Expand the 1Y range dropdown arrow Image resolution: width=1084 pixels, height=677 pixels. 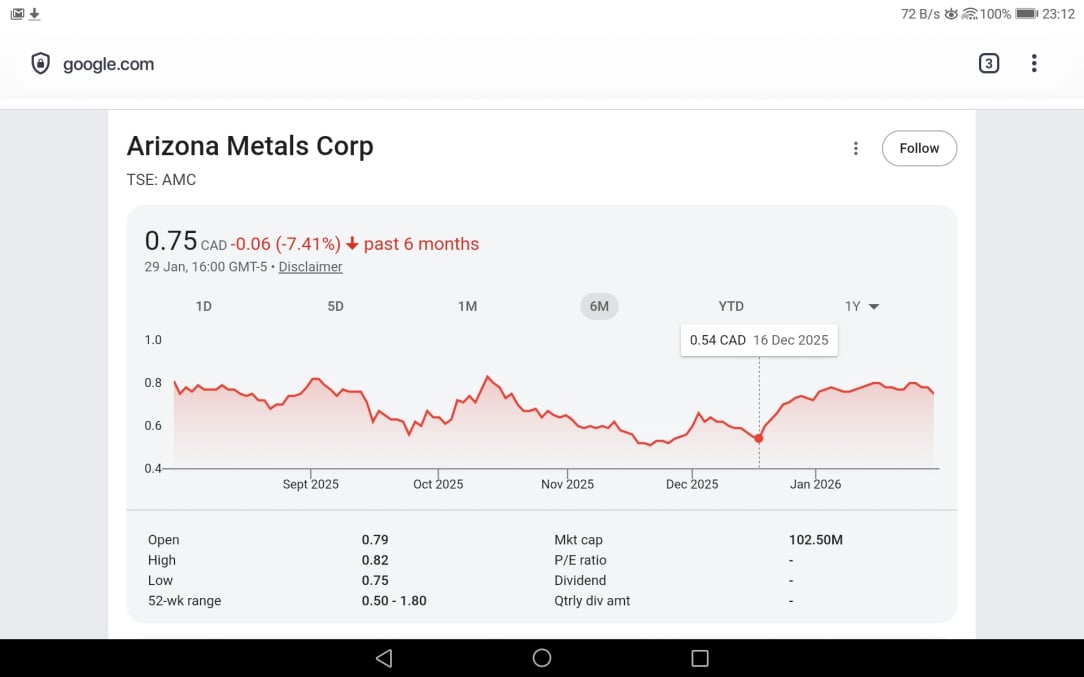(874, 307)
